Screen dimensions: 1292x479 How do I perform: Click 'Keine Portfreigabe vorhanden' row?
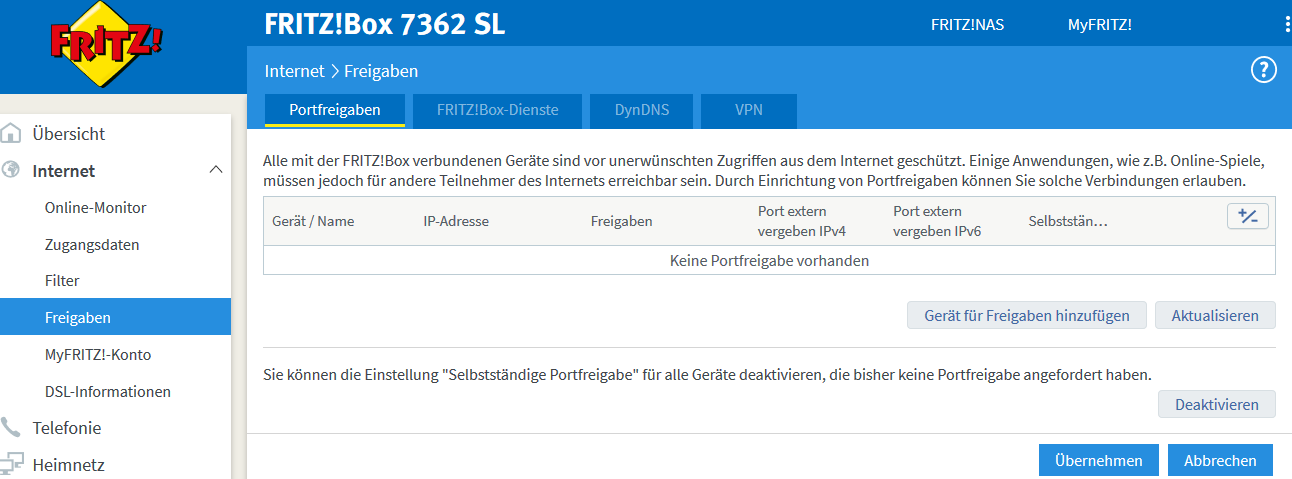coord(769,260)
